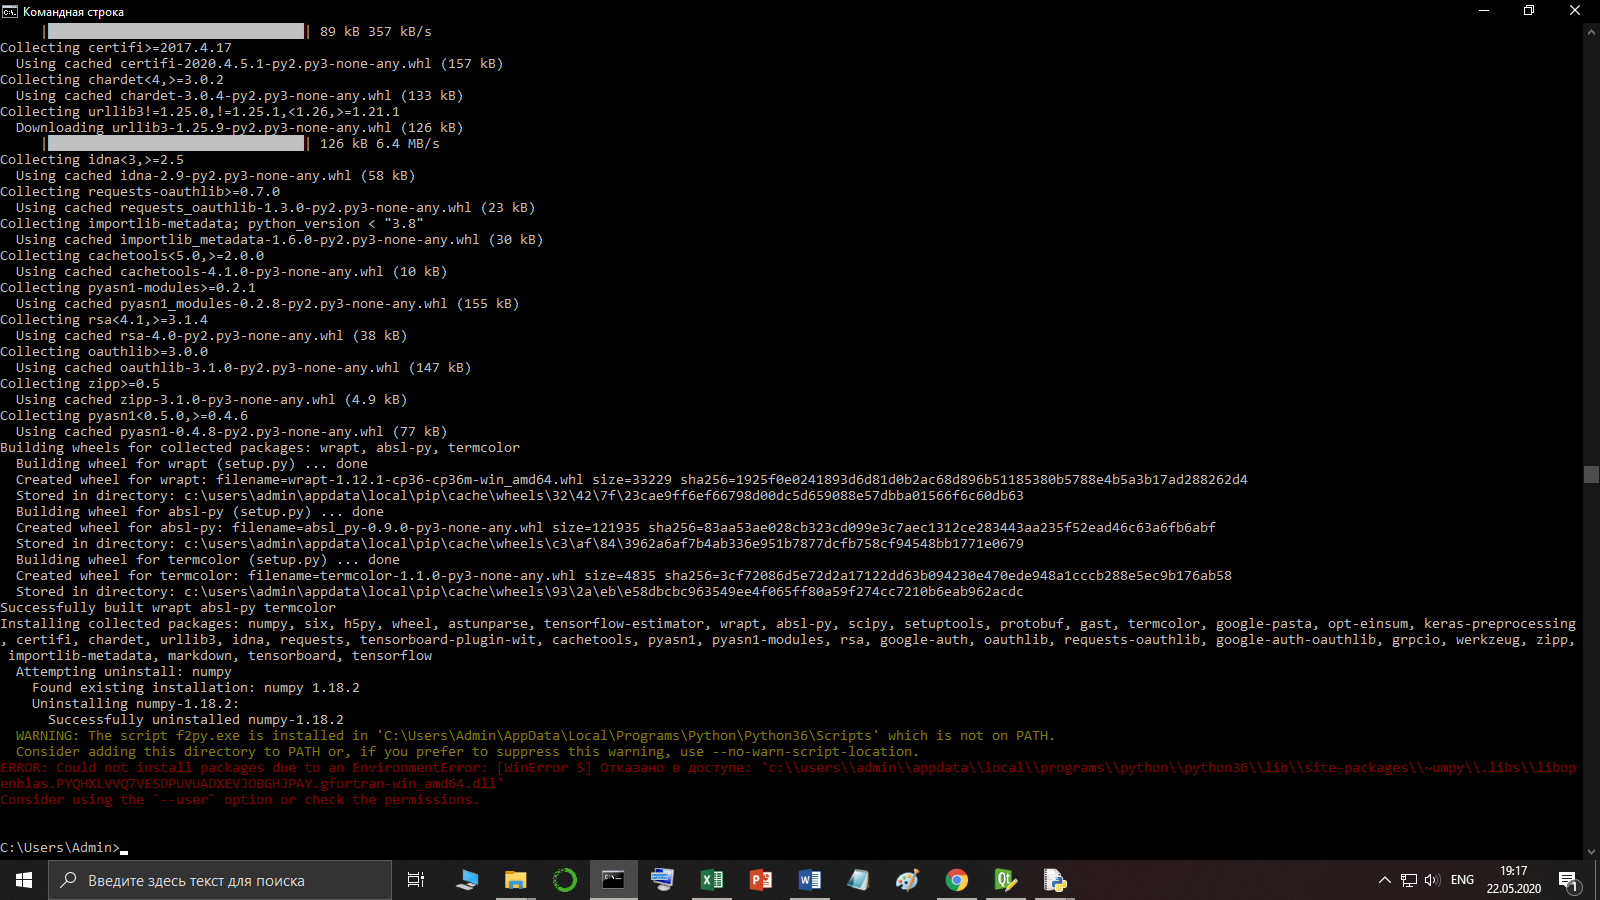Click the taskbar search field
The width and height of the screenshot is (1600, 900).
[x=220, y=880]
